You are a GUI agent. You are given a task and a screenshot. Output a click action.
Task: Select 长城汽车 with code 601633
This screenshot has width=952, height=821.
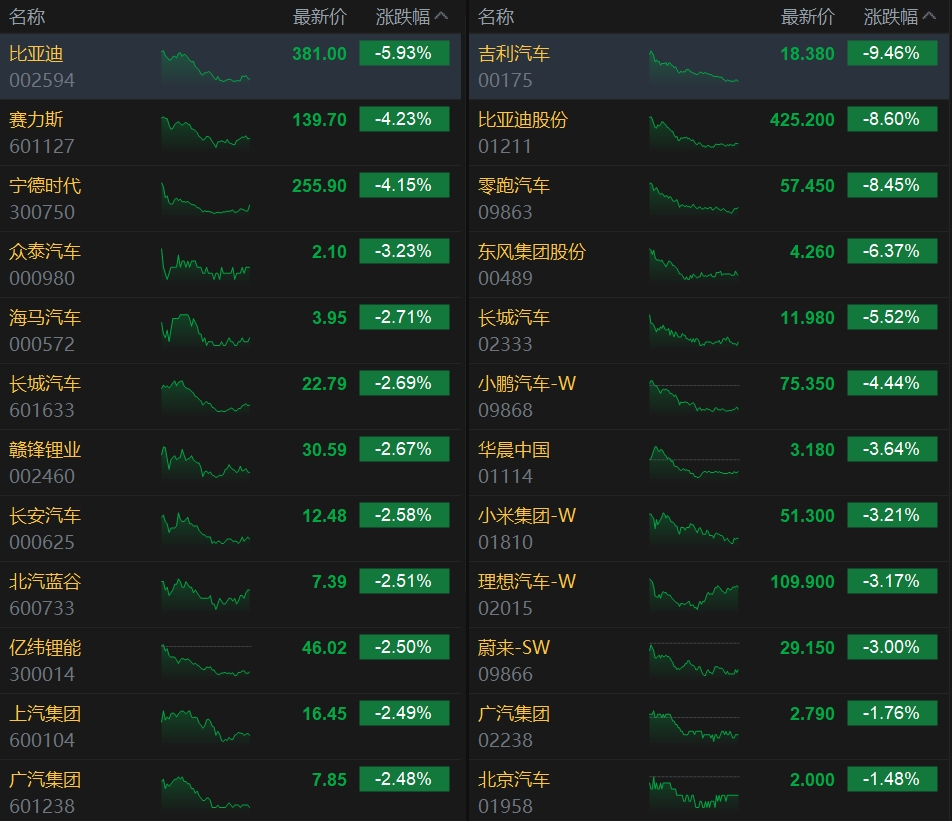[x=45, y=384]
